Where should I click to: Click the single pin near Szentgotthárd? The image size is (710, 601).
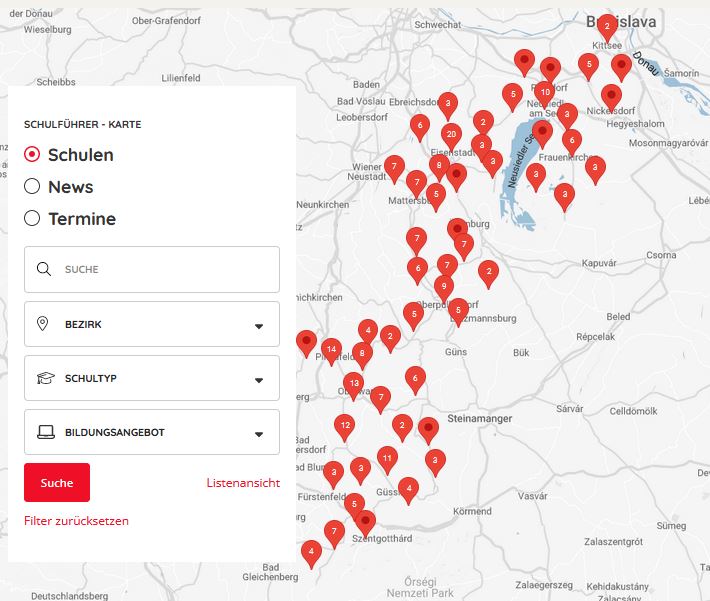pyautogui.click(x=366, y=521)
